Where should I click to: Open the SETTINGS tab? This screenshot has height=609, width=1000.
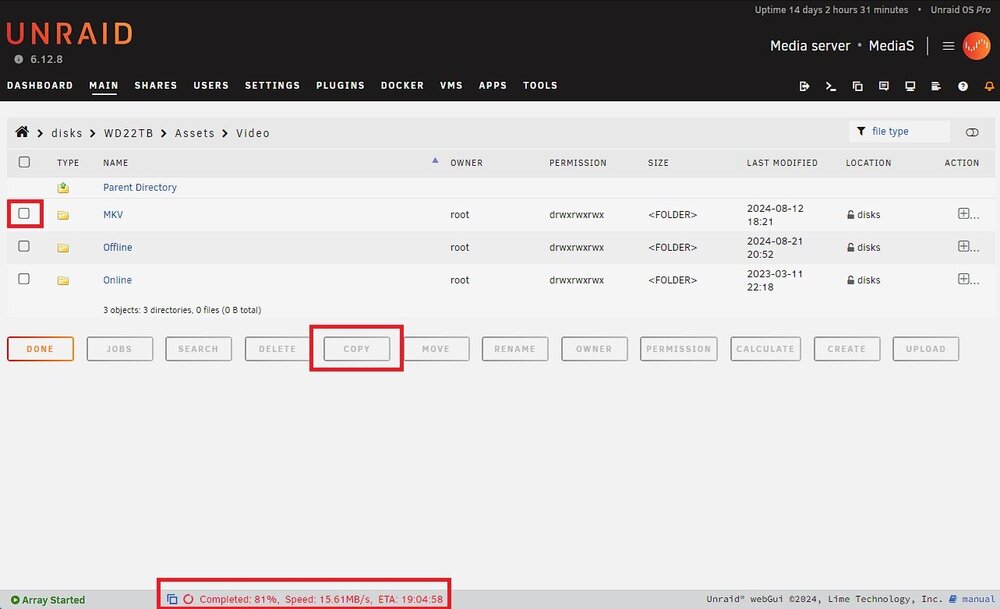[x=272, y=85]
